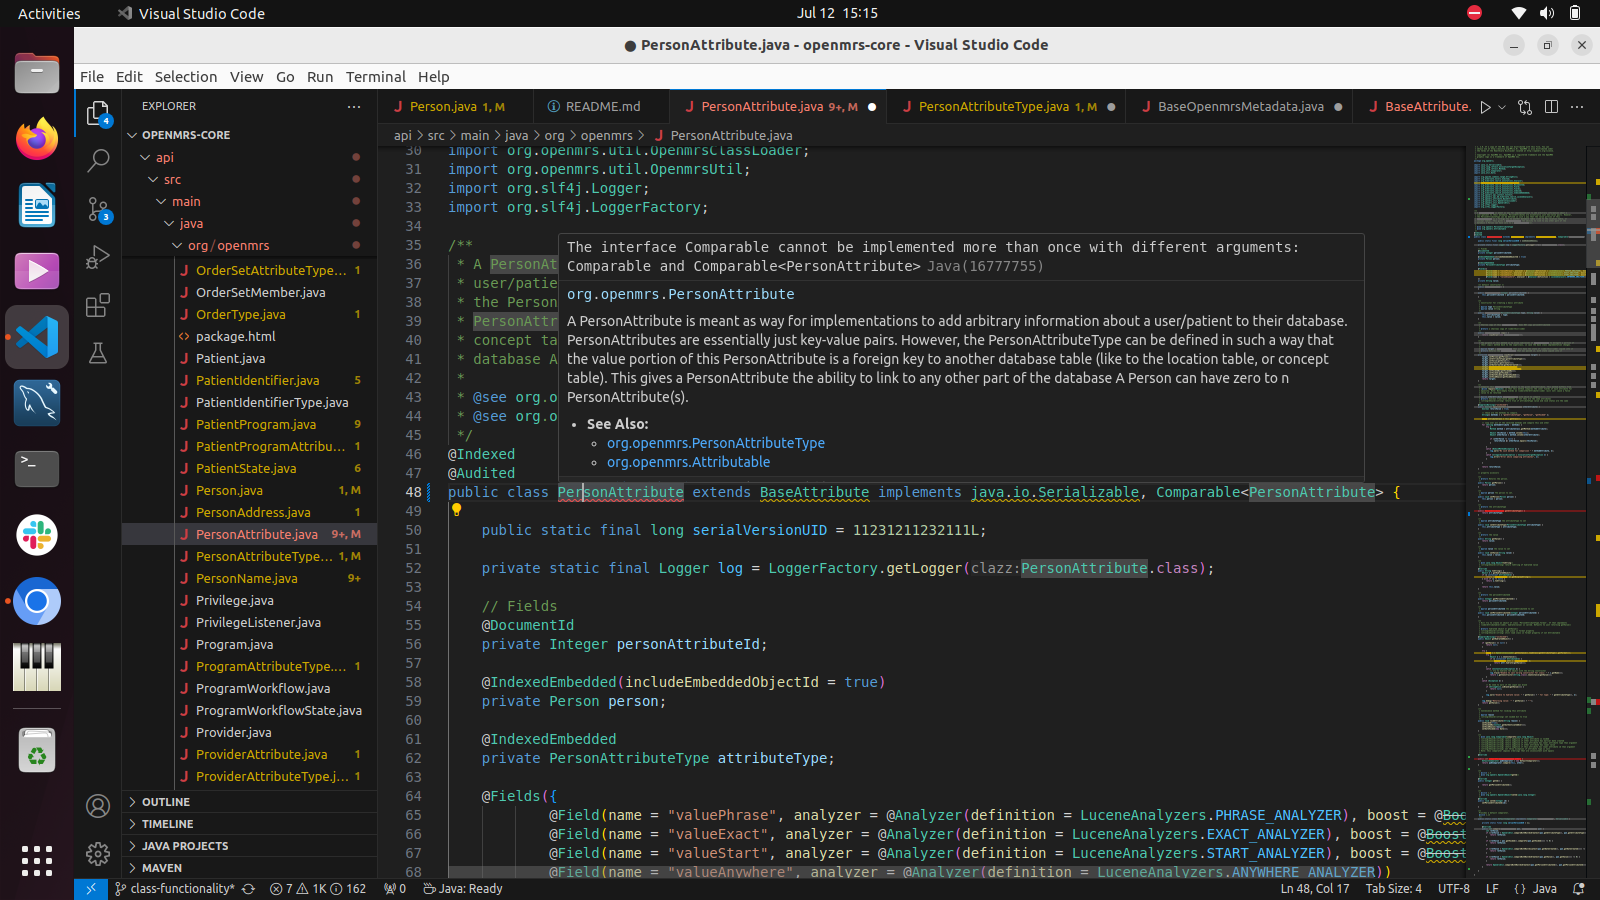Open the remote window indicator

point(90,888)
